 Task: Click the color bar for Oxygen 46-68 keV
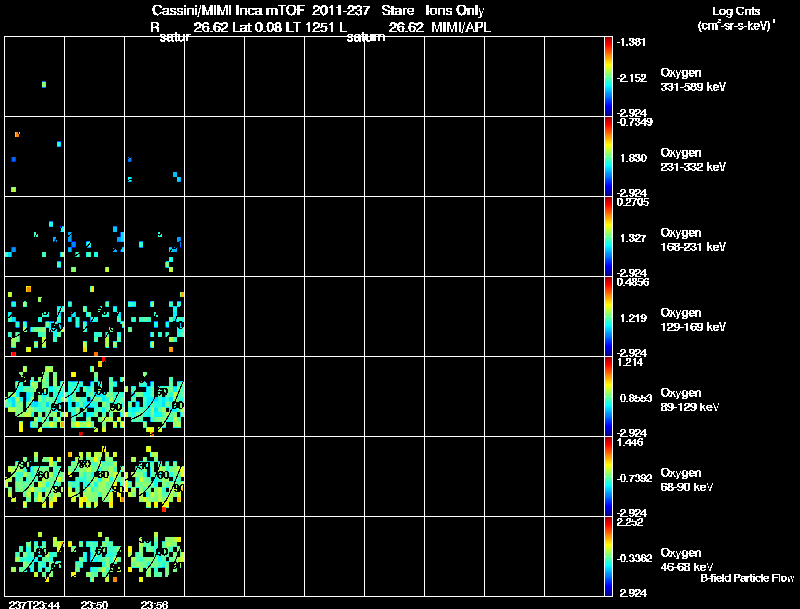point(608,556)
